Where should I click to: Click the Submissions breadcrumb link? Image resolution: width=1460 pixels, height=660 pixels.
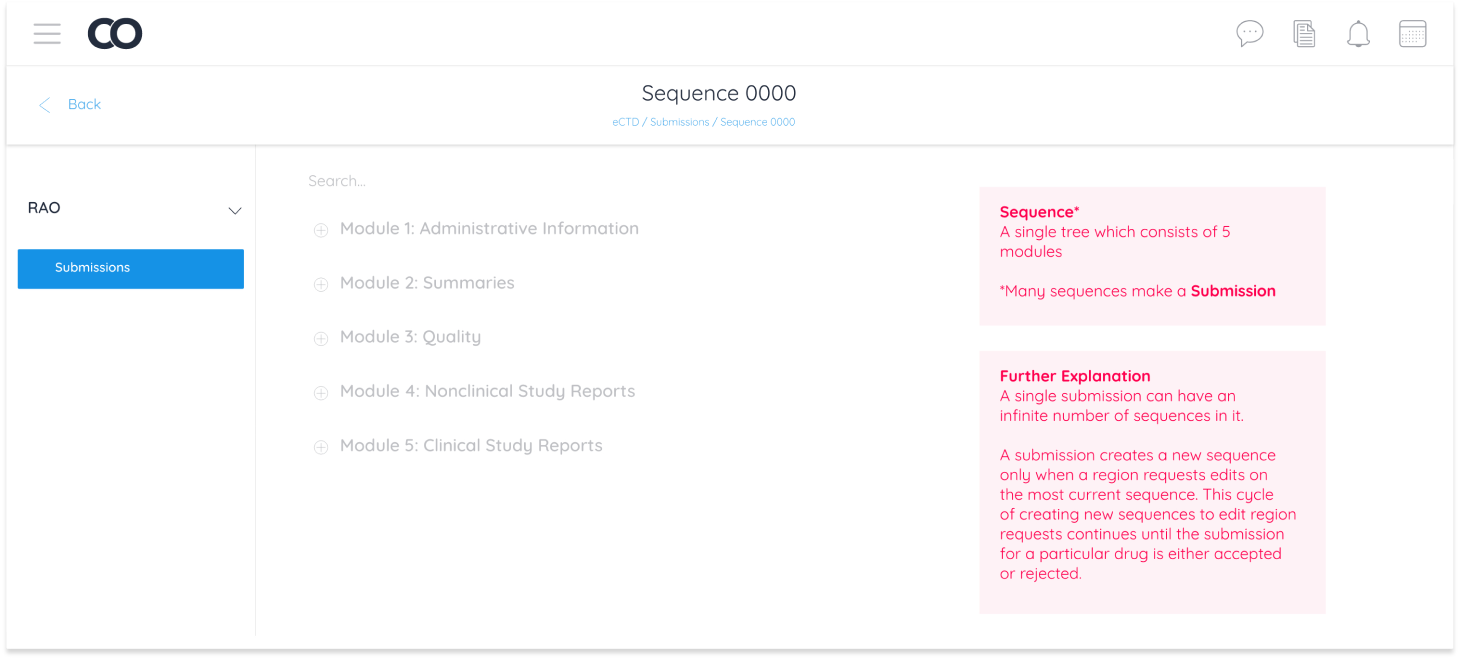click(679, 121)
